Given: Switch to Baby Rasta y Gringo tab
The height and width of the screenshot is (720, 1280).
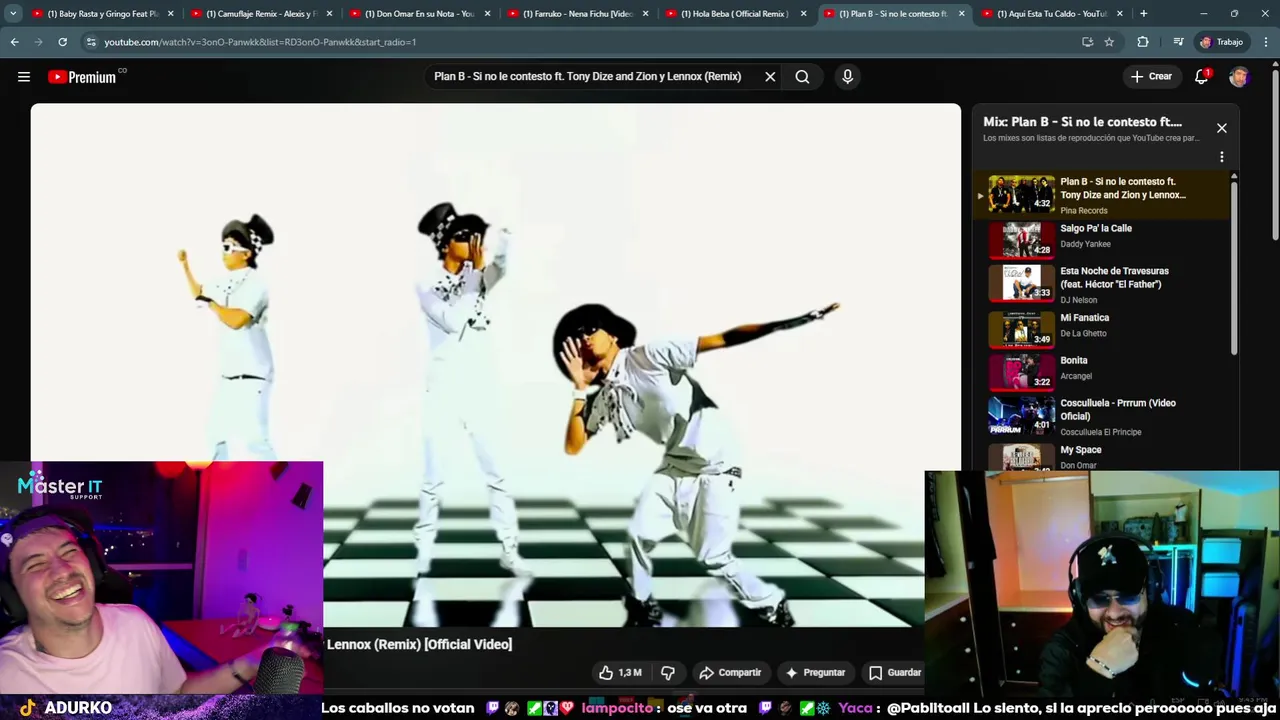Looking at the screenshot, I should (104, 14).
